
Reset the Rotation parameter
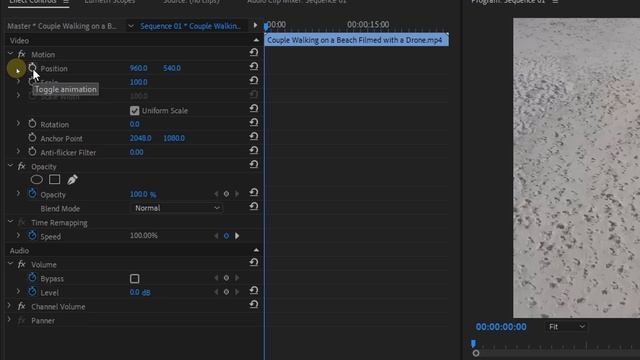tap(254, 122)
